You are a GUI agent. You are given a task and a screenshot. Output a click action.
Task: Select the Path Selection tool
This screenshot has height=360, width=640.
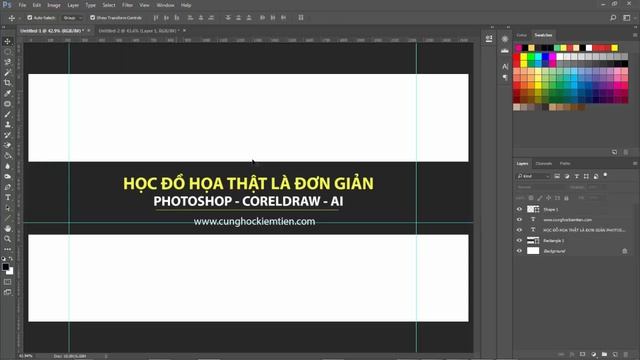(7, 208)
